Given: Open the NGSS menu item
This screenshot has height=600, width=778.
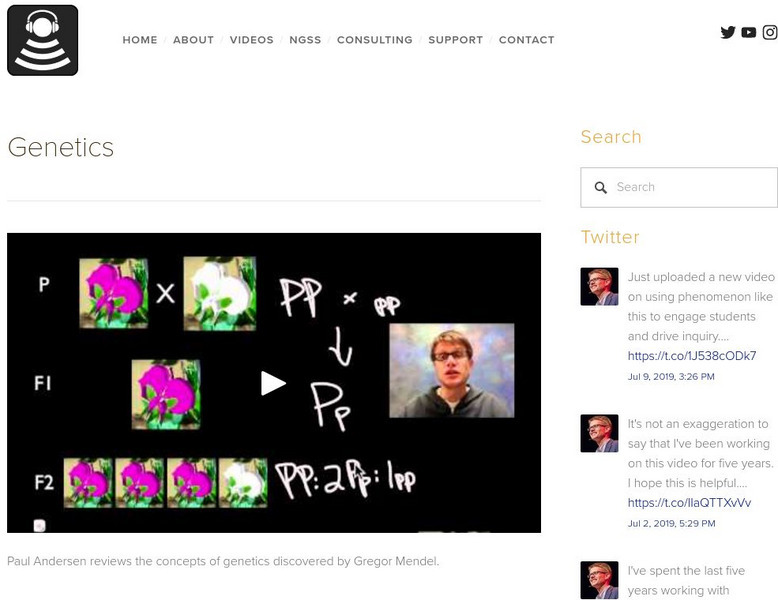Looking at the screenshot, I should coord(305,40).
